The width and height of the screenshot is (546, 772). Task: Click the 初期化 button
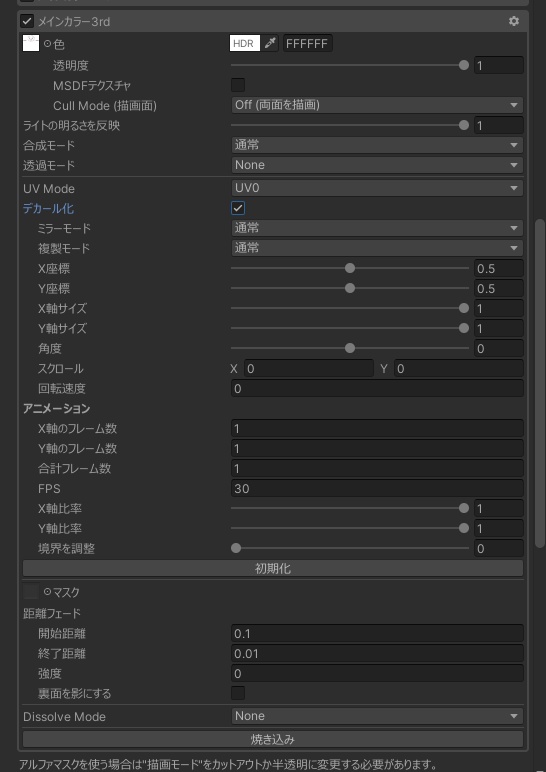point(273,569)
